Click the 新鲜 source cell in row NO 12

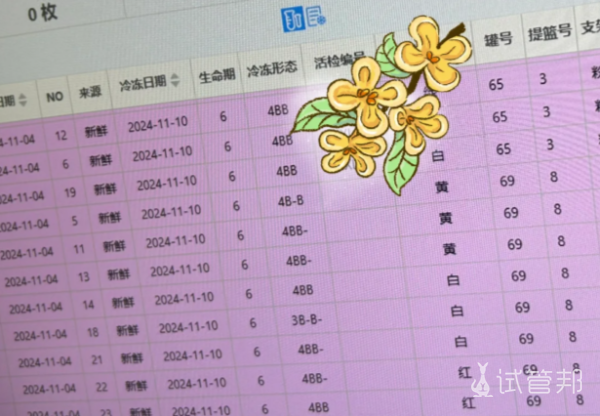pos(96,131)
